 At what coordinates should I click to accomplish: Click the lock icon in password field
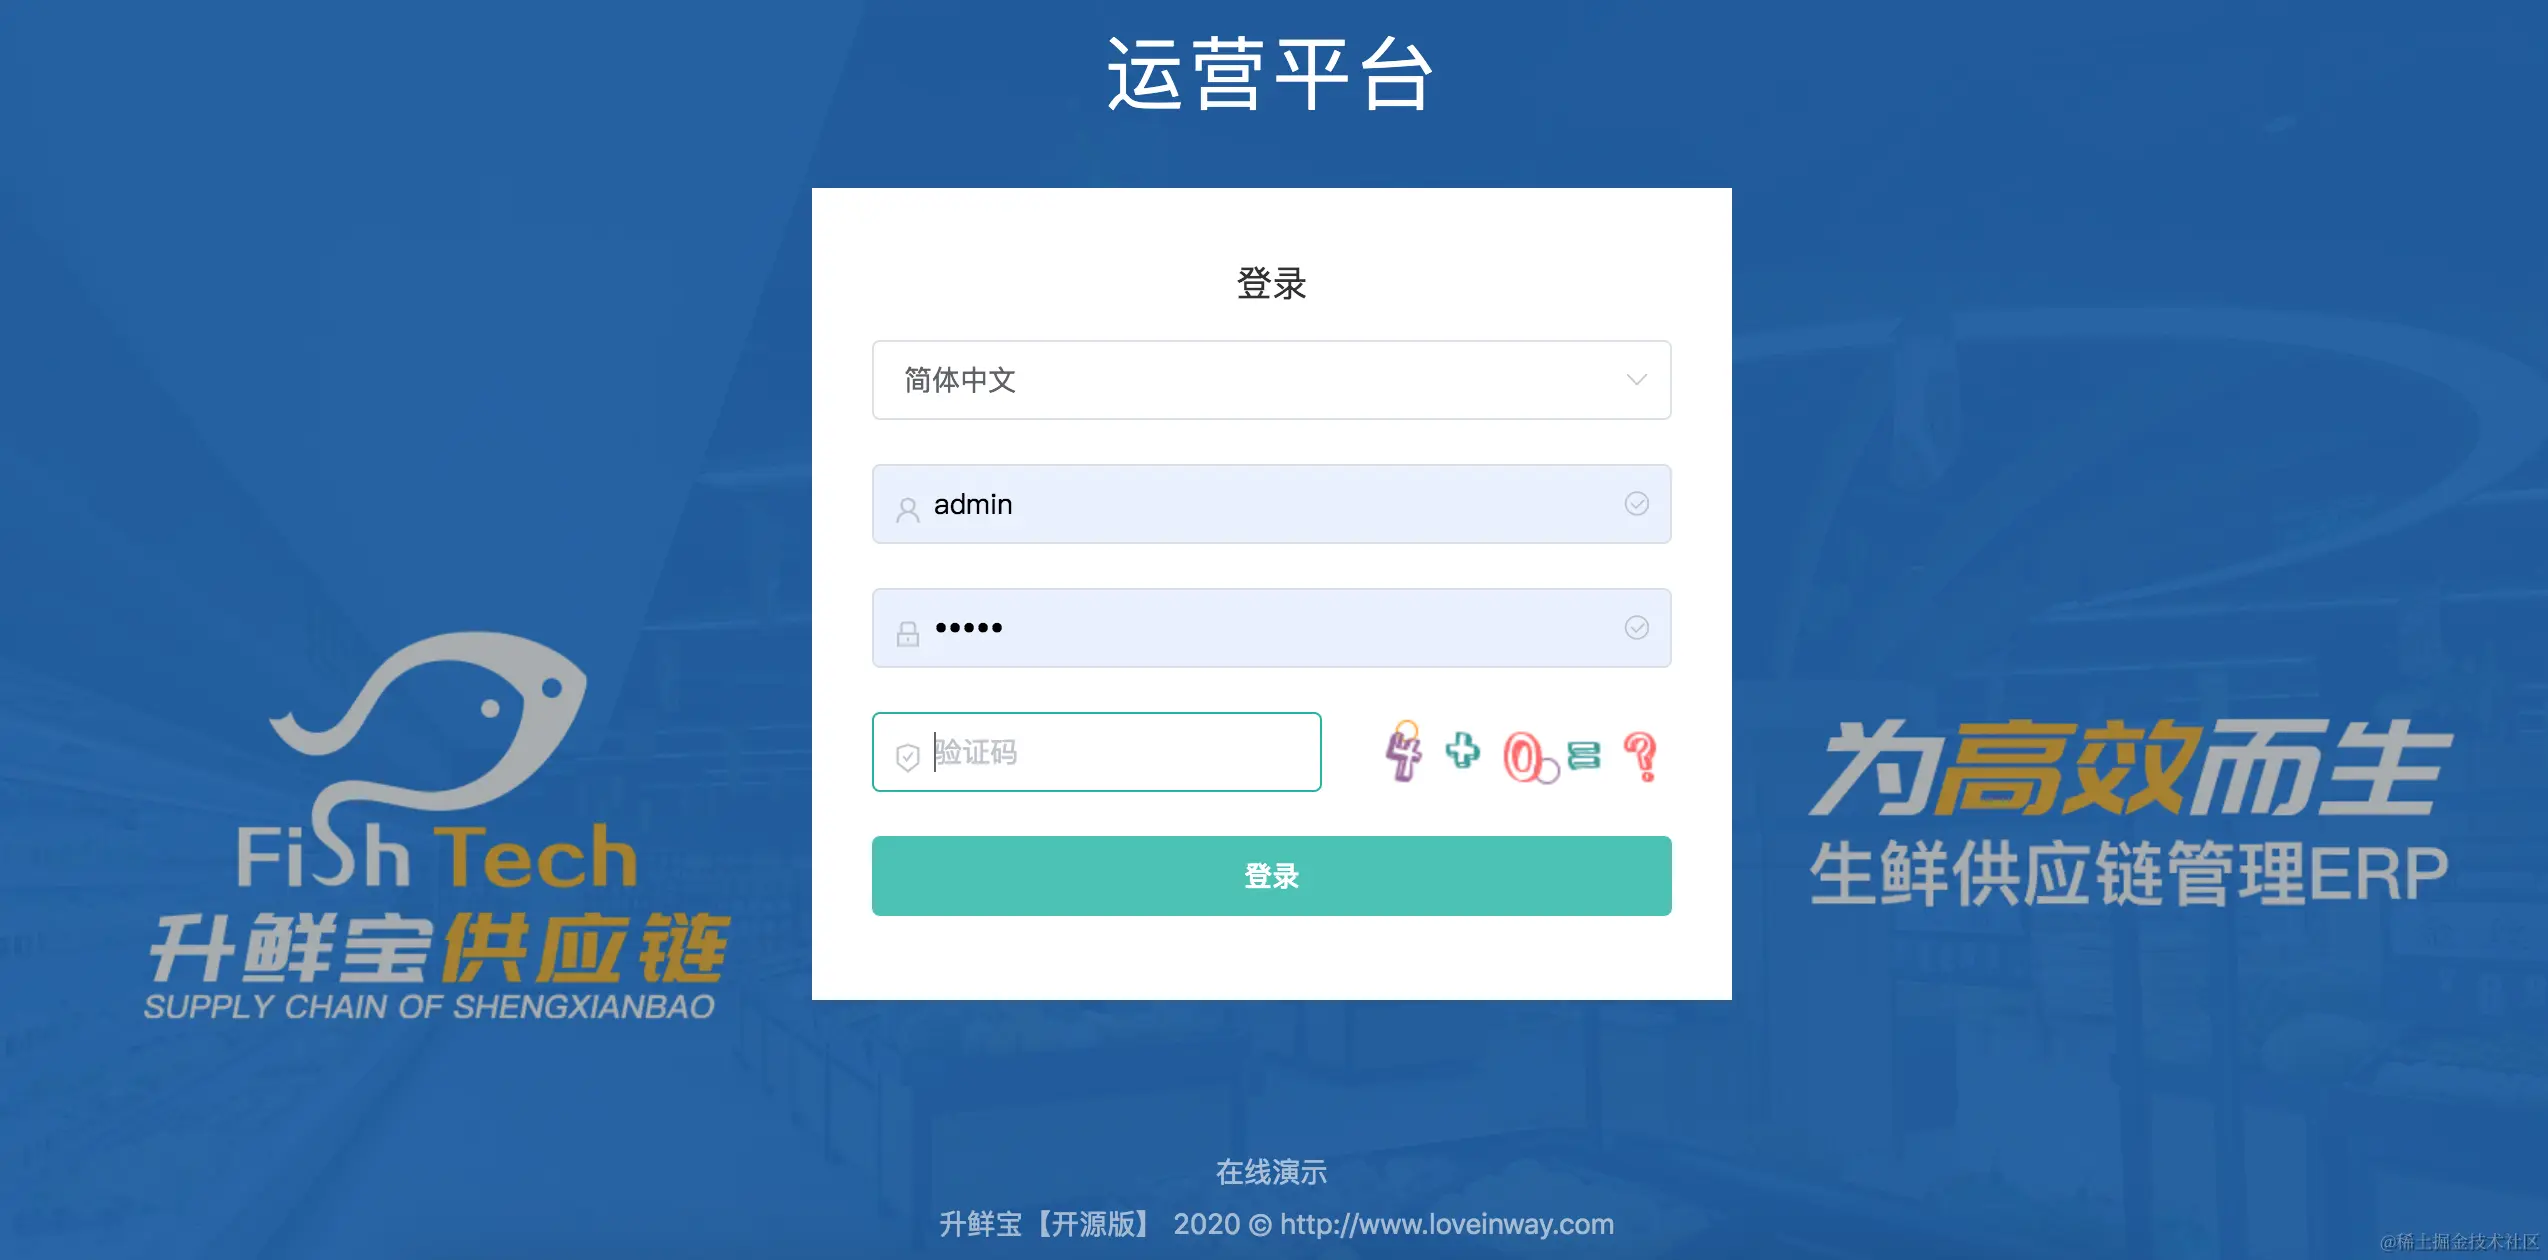point(907,634)
